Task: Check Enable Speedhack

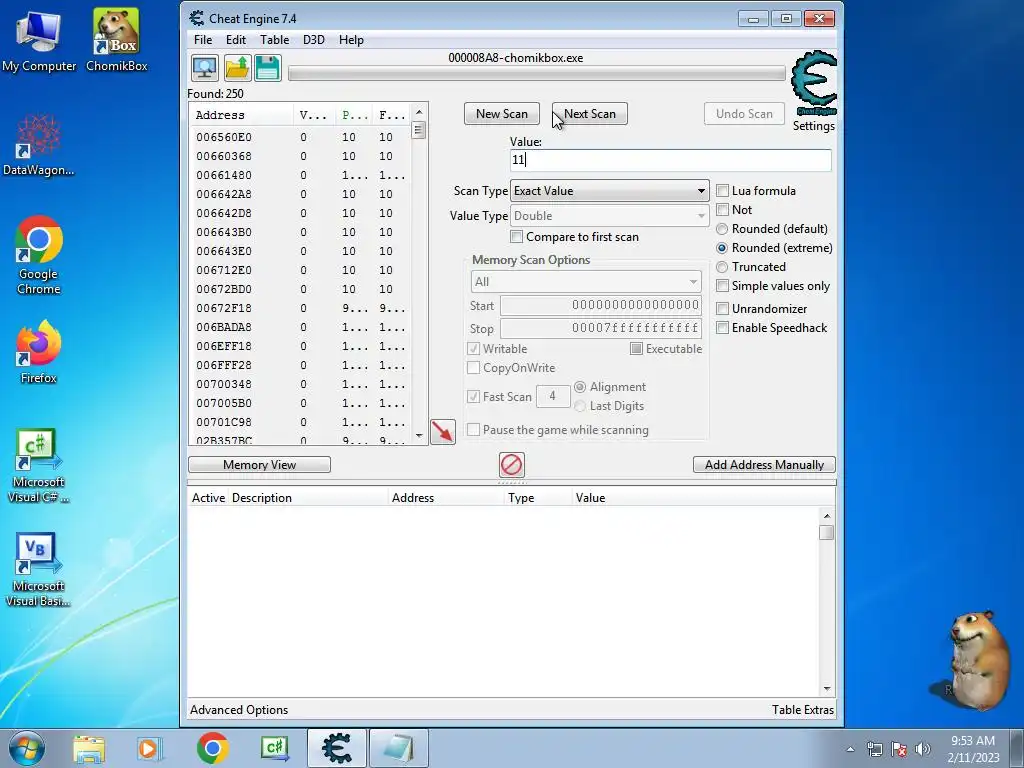Action: click(722, 328)
